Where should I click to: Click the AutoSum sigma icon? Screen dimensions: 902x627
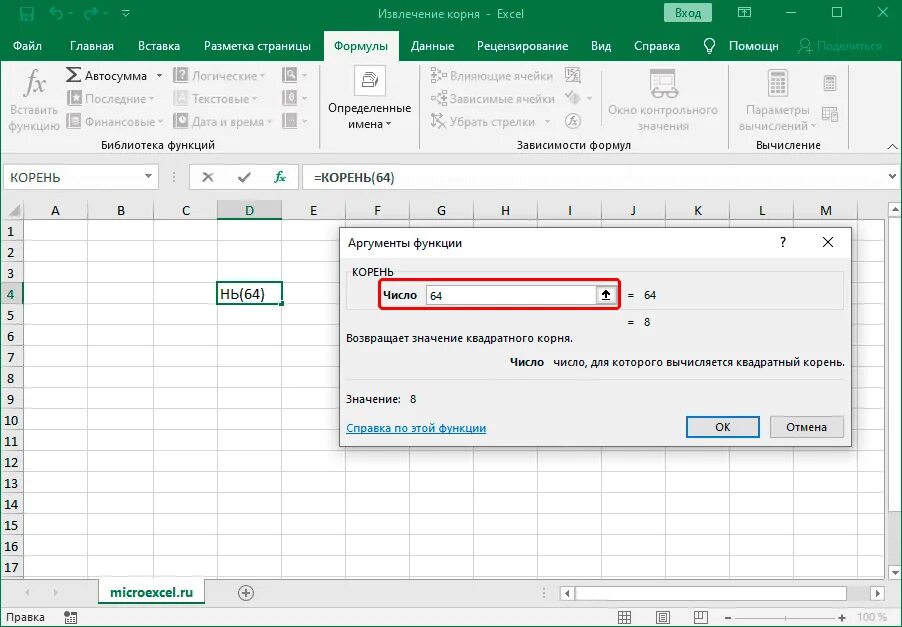click(73, 75)
